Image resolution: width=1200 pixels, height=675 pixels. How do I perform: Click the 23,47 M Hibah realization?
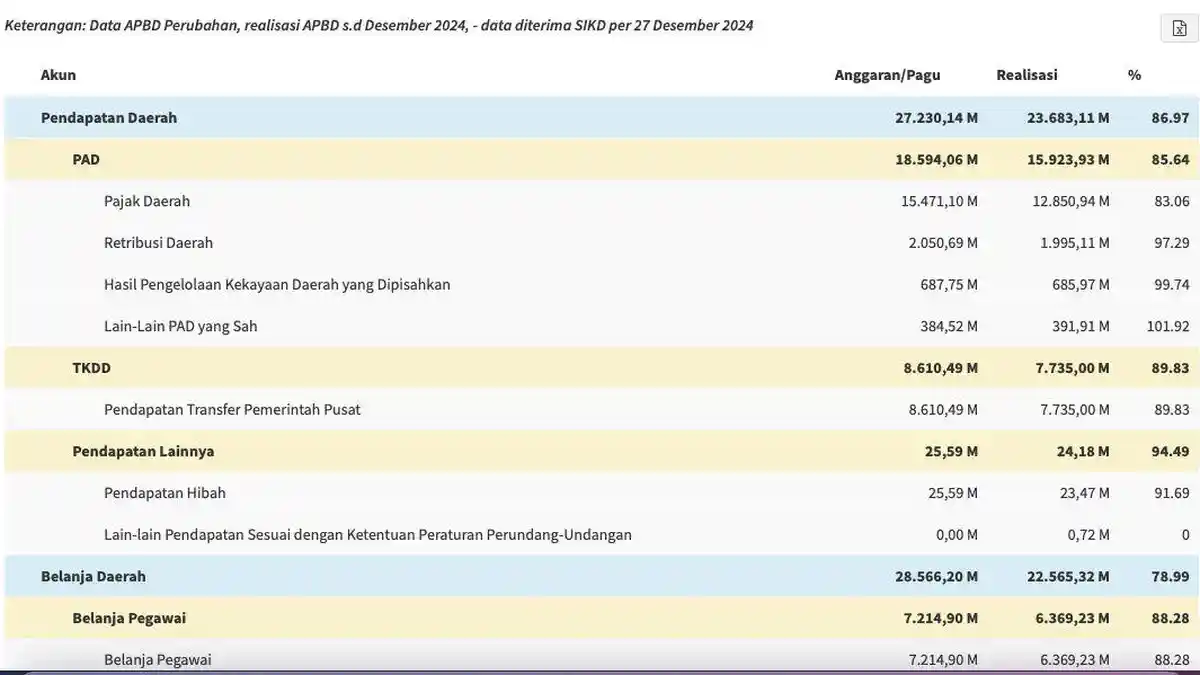pyautogui.click(x=1085, y=493)
